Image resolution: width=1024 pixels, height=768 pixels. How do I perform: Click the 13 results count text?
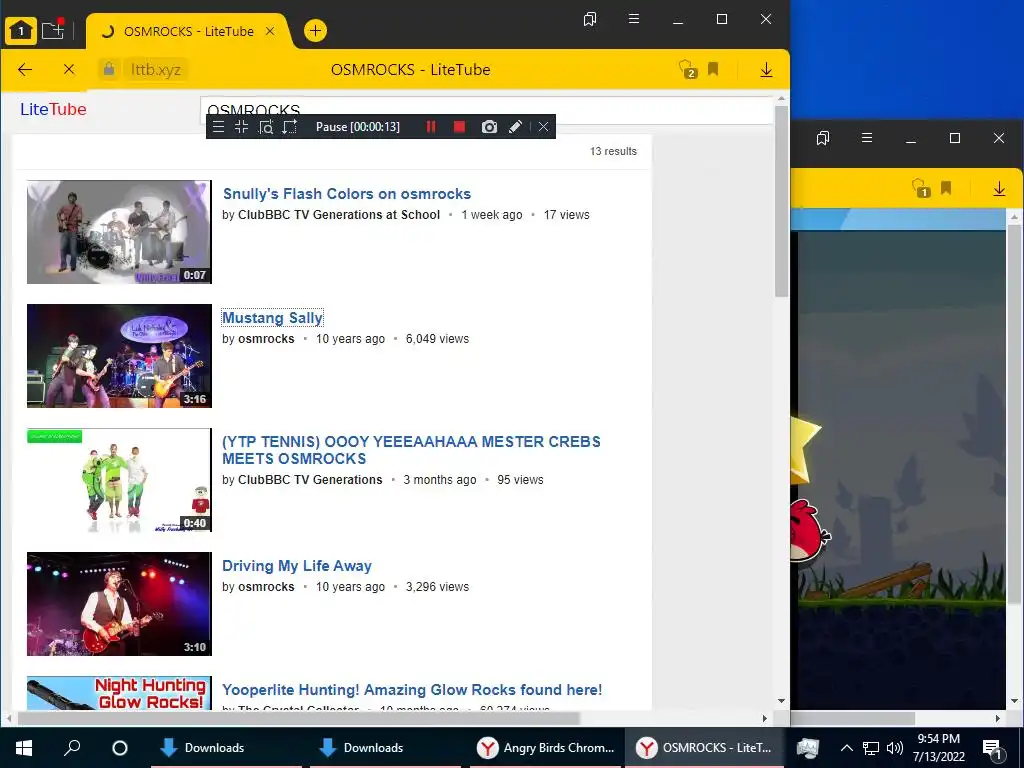tap(613, 152)
